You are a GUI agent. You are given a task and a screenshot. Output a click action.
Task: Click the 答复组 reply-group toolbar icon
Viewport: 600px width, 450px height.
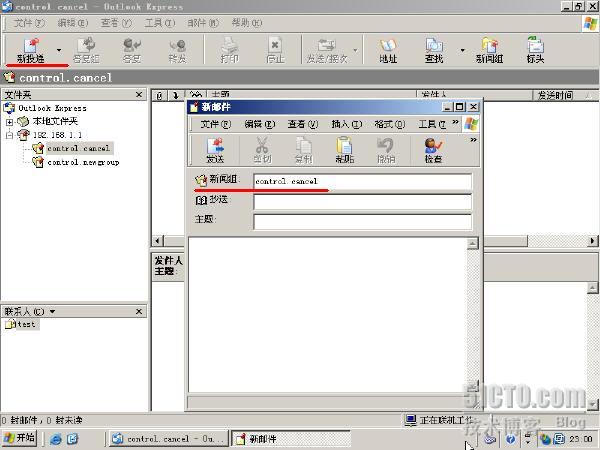tap(86, 50)
